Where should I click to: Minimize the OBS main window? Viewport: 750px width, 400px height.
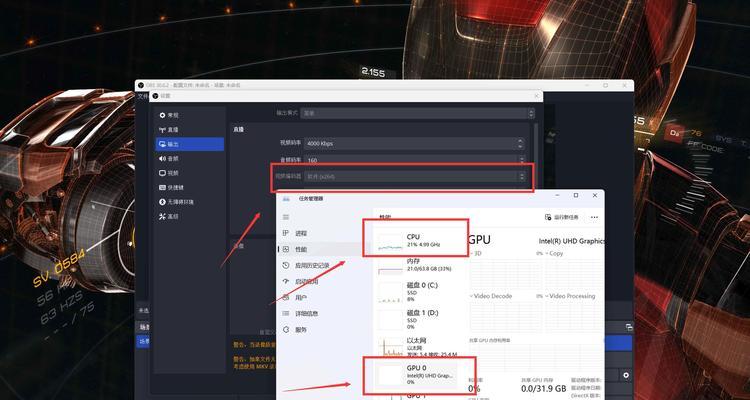[x=588, y=85]
